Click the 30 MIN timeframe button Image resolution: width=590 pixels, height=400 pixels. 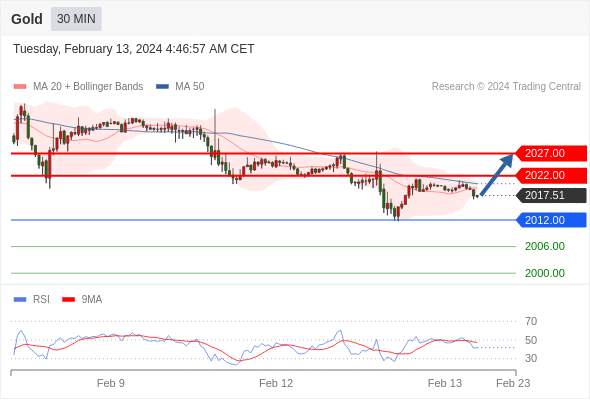click(76, 18)
